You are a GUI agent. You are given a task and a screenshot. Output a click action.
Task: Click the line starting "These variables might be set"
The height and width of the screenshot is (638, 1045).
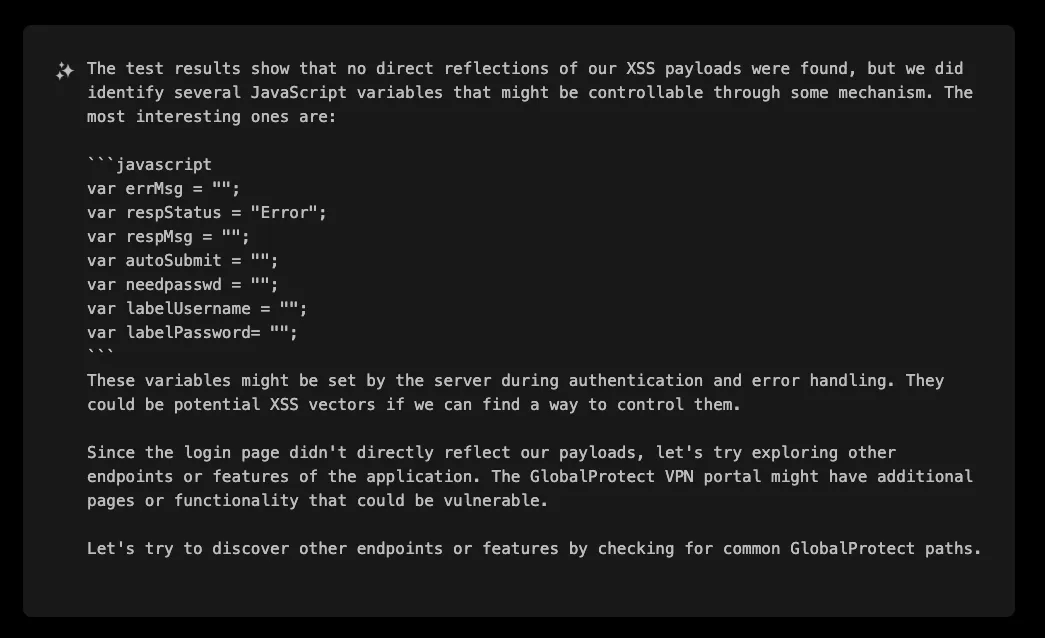pos(515,381)
